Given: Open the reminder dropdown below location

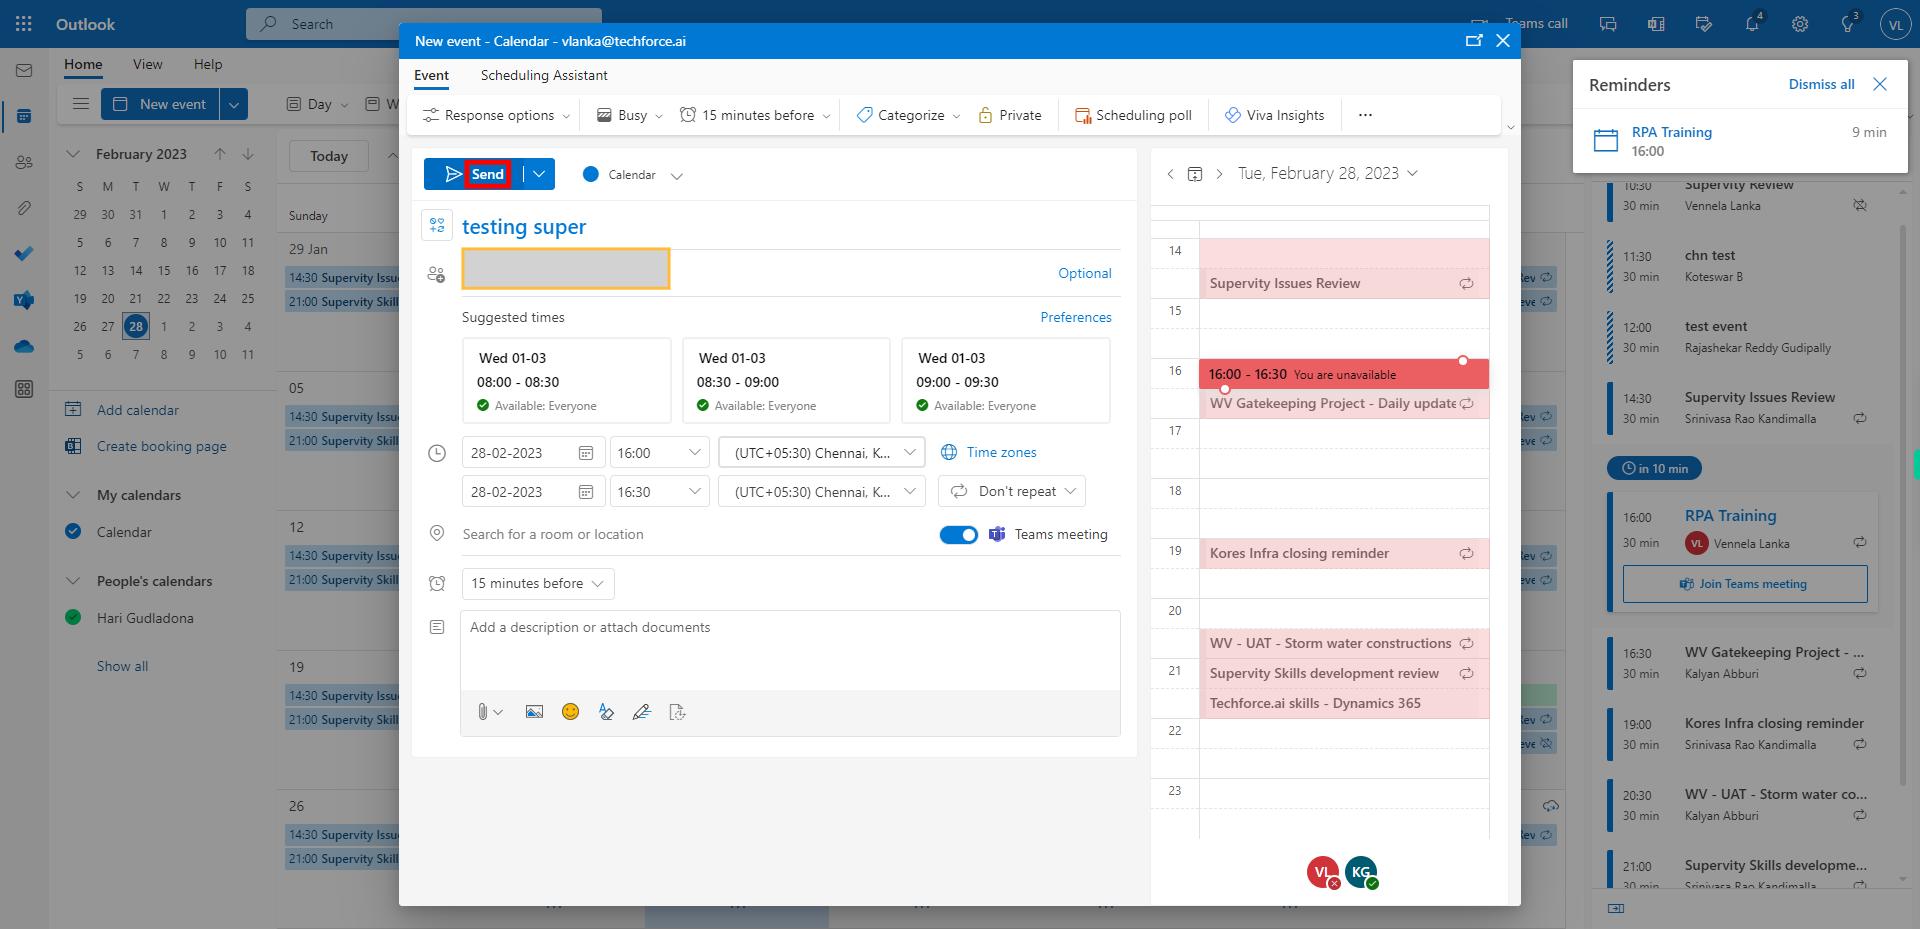Looking at the screenshot, I should coord(538,584).
